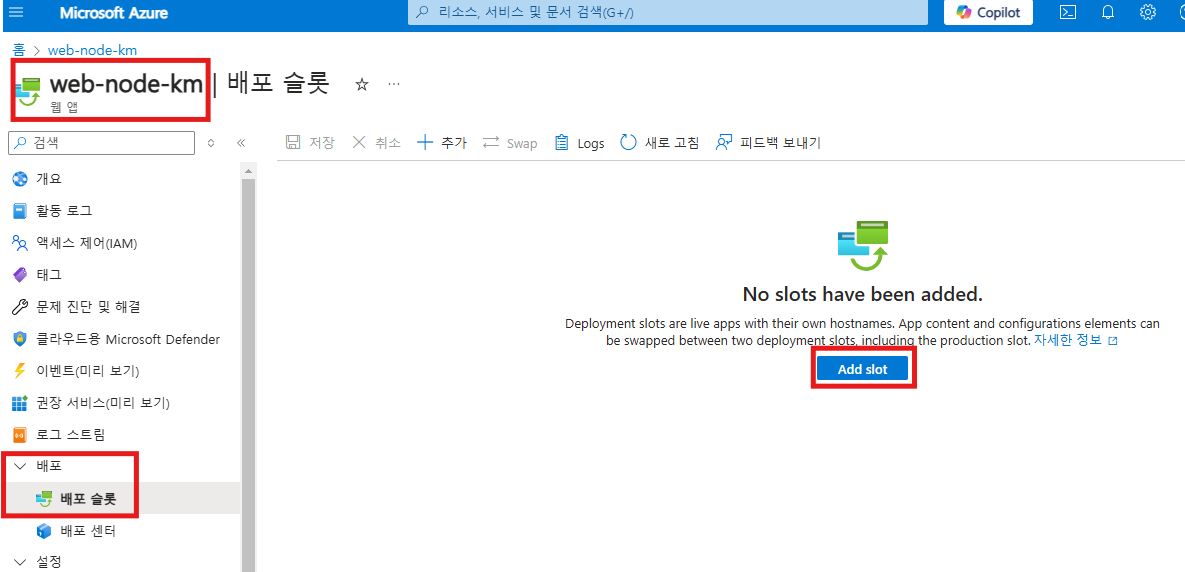This screenshot has height=572, width=1185.
Task: Click the Swap toolbar button
Action: click(x=510, y=143)
